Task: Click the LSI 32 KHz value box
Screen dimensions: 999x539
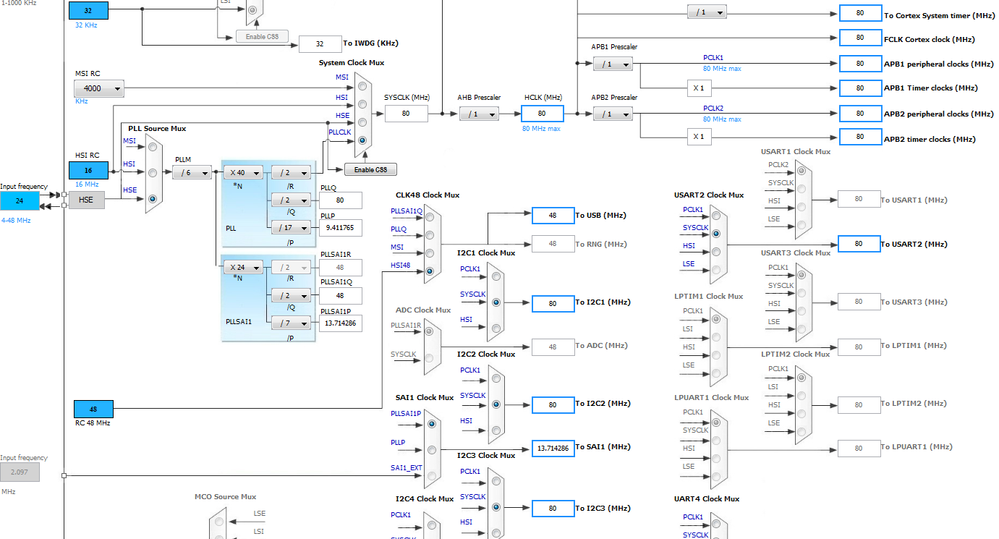Action: [89, 11]
